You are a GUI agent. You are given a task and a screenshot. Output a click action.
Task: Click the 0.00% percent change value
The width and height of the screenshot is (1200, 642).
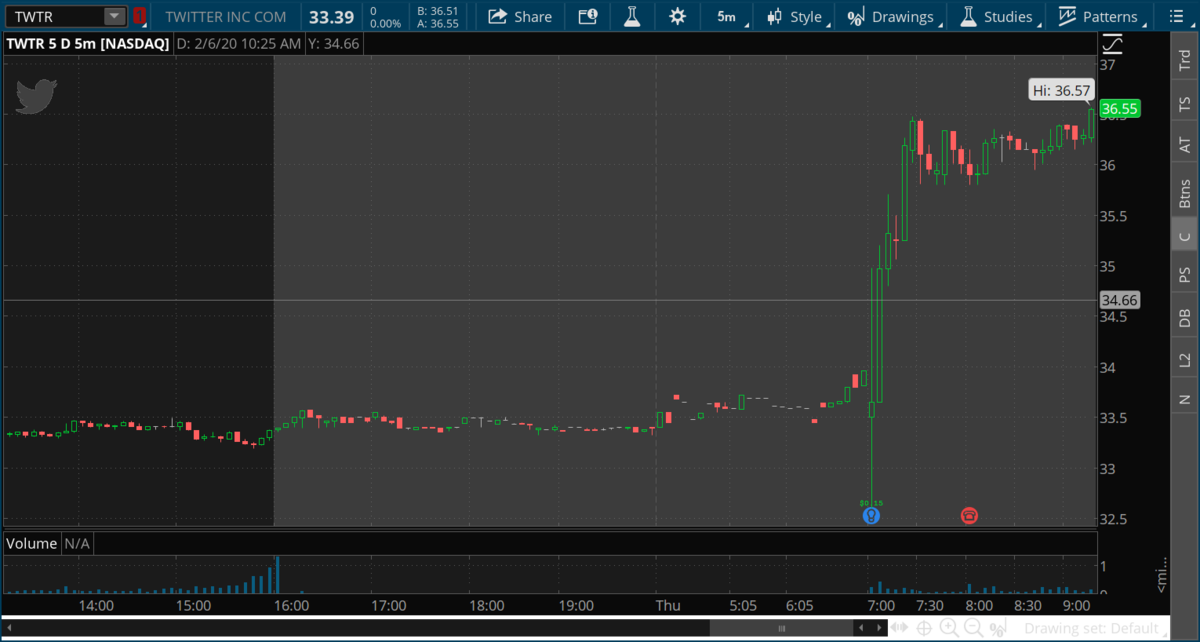385,23
